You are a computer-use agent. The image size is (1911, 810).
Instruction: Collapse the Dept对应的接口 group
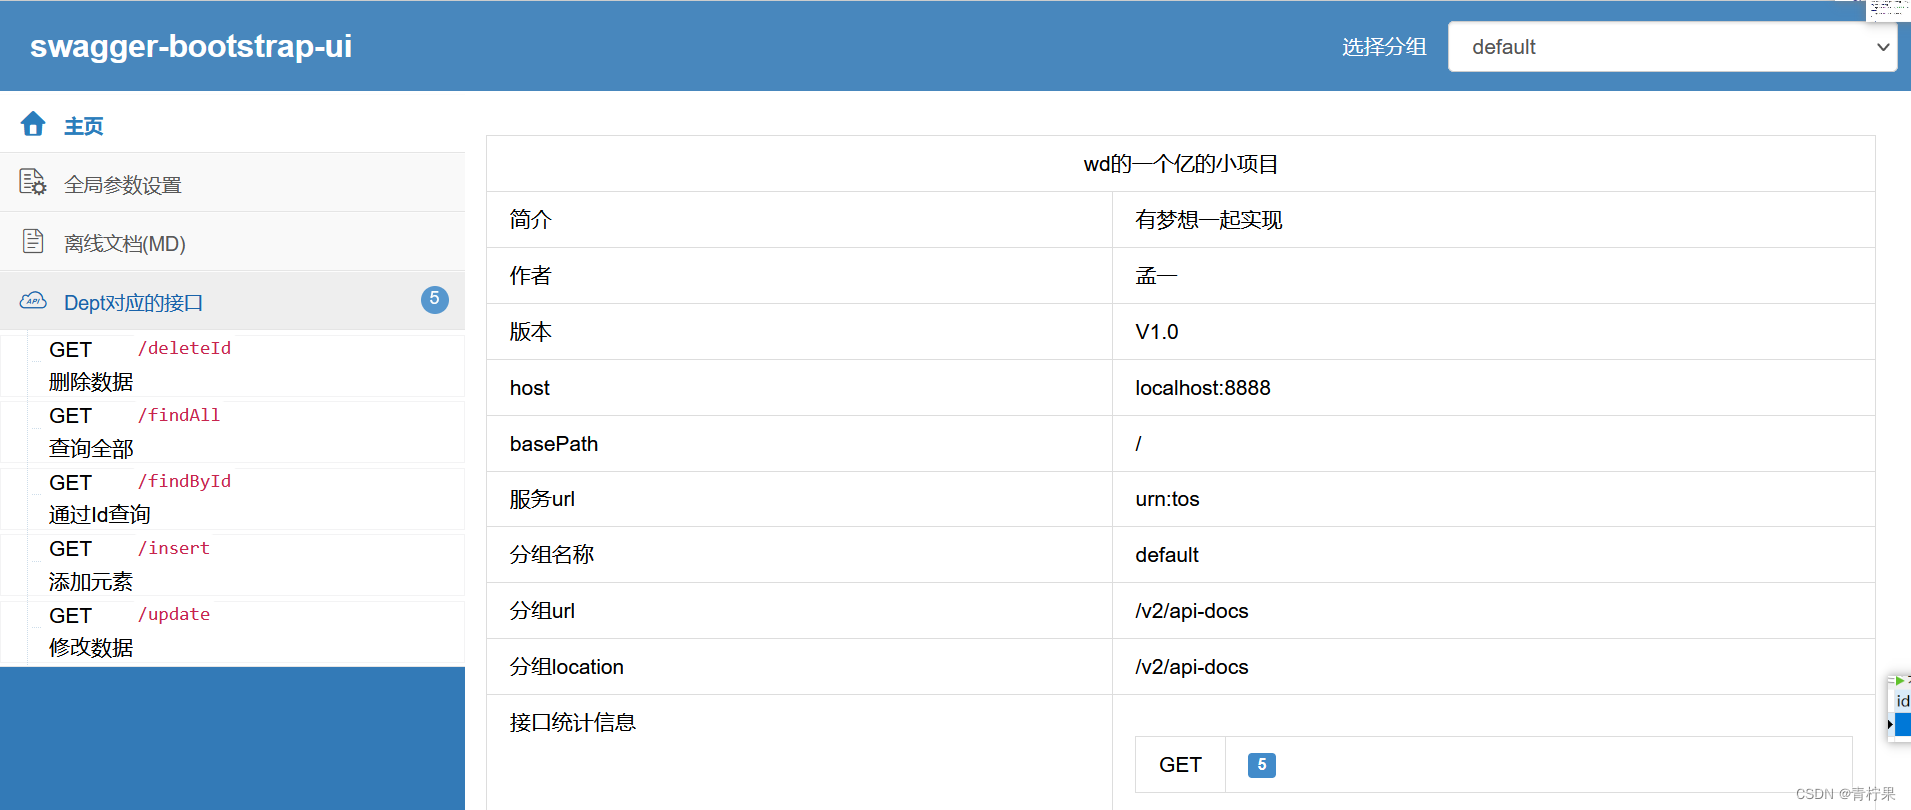(x=232, y=301)
